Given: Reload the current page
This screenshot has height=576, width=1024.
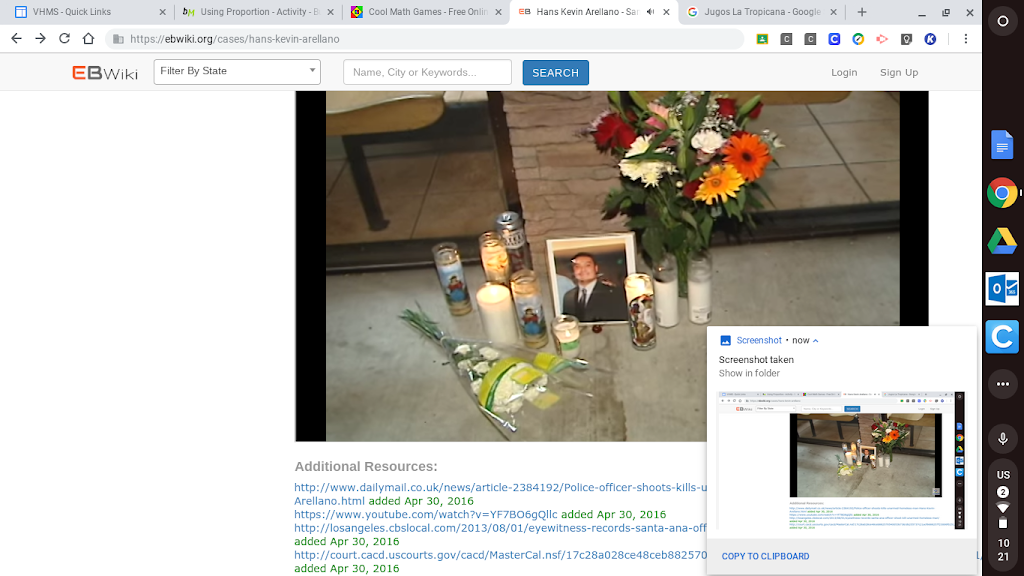Looking at the screenshot, I should point(64,39).
